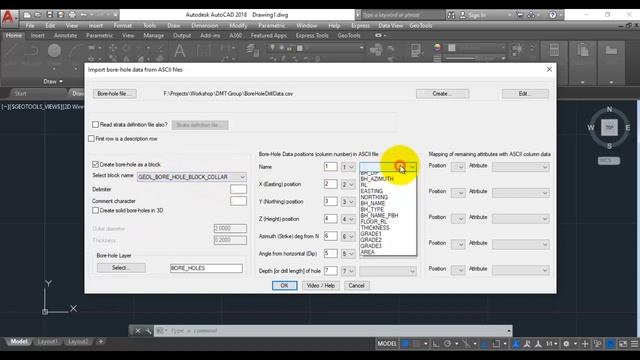Image resolution: width=640 pixels, height=360 pixels.
Task: Open the AutoCAD application menu logo
Action: [x=8, y=18]
